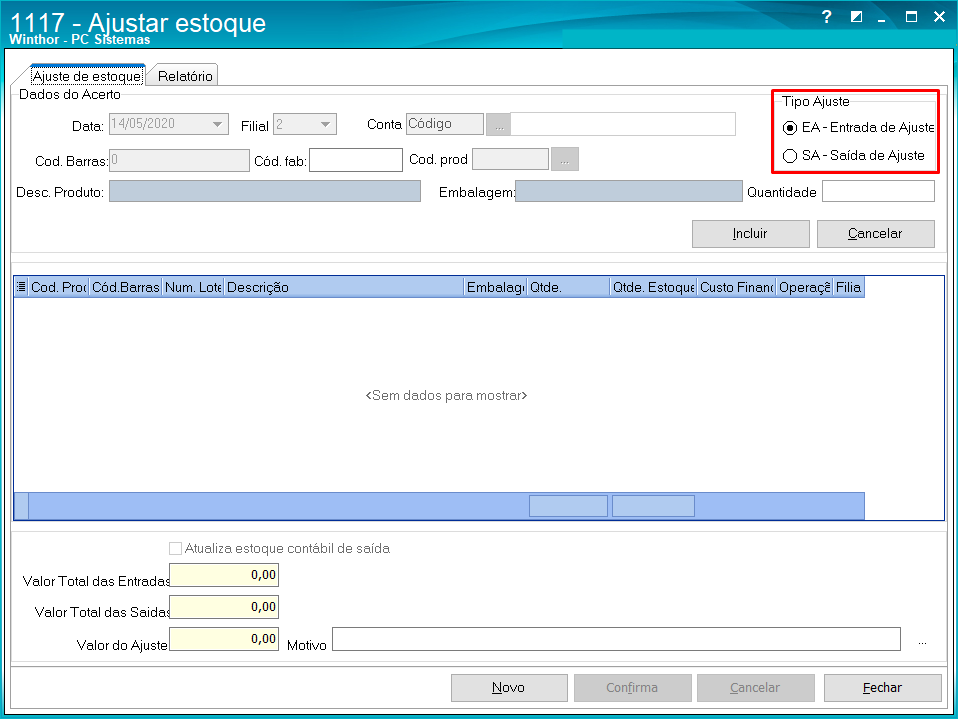This screenshot has height=719, width=958.
Task: Open the help question mark icon
Action: pos(826,16)
